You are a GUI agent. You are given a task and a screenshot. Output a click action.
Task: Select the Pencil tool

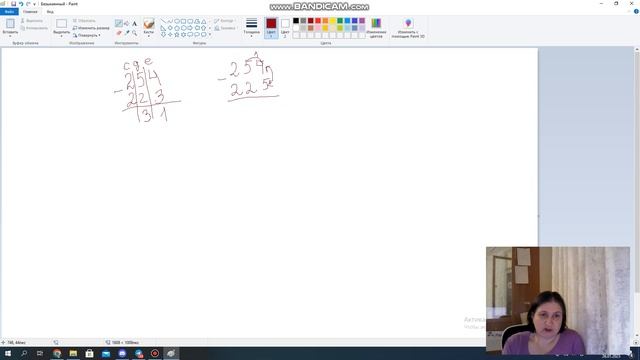(119, 24)
